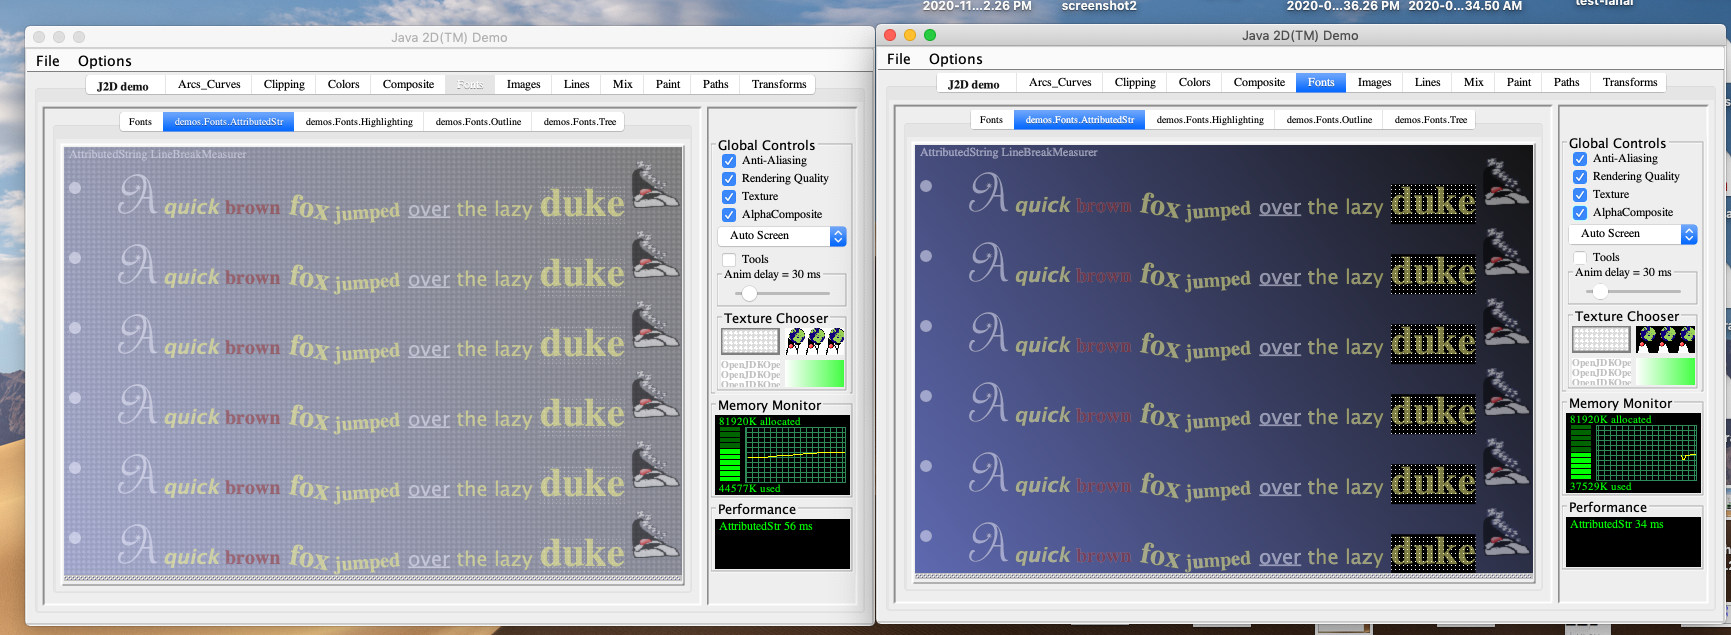1731x635 pixels.
Task: Pick the green gradient texture in right window
Action: (x=1666, y=371)
